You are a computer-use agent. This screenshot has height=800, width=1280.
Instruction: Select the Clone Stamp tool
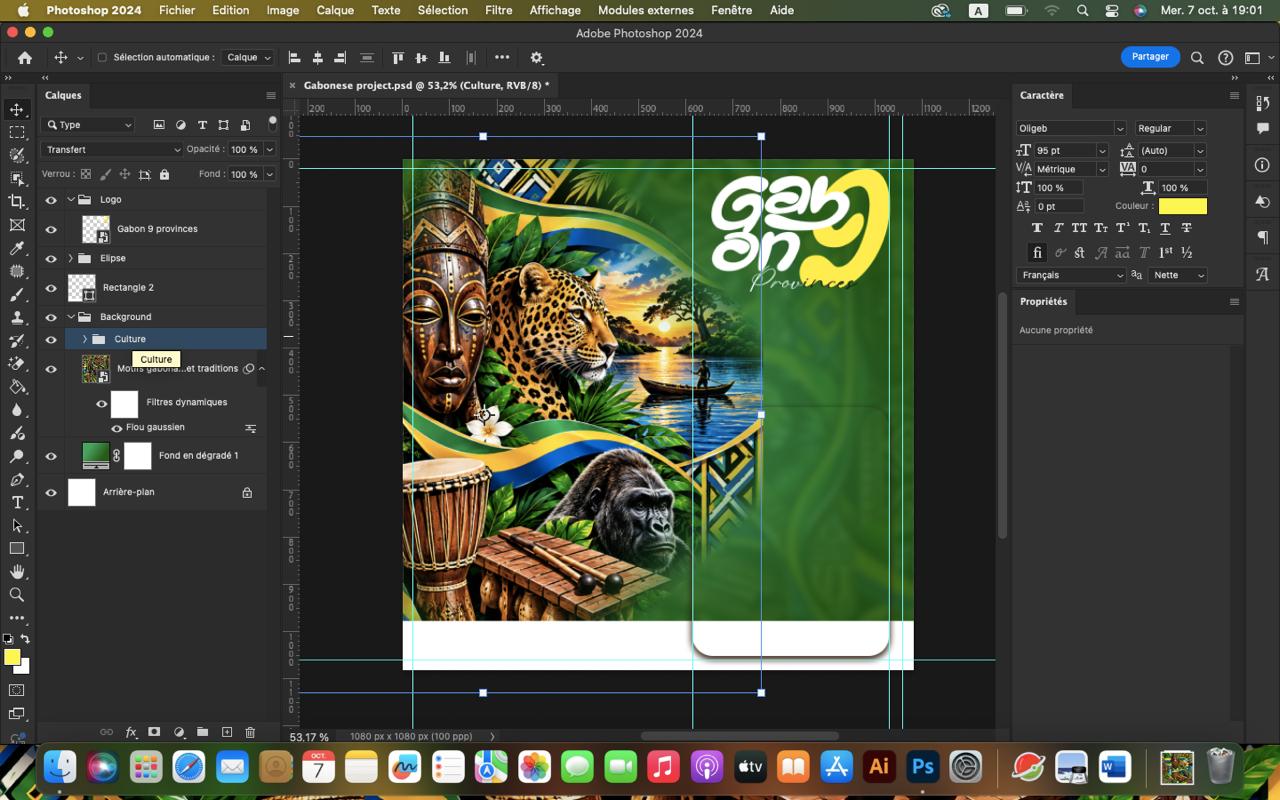(17, 318)
